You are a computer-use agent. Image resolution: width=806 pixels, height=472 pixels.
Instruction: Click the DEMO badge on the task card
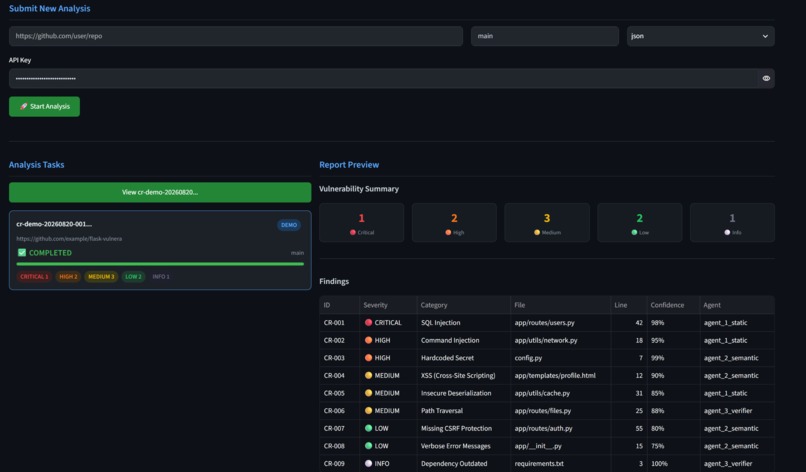click(x=289, y=225)
